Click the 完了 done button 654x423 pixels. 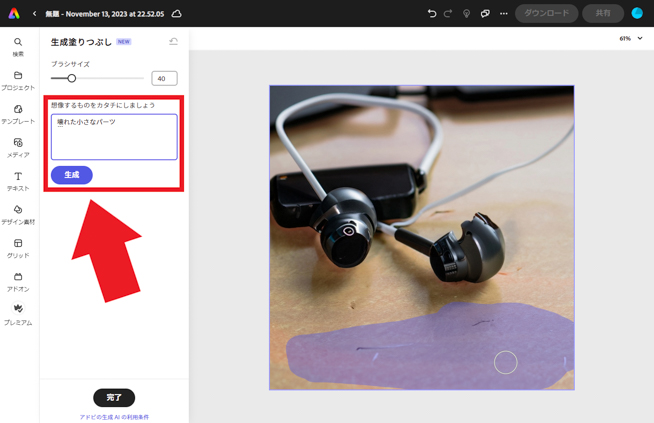point(114,397)
